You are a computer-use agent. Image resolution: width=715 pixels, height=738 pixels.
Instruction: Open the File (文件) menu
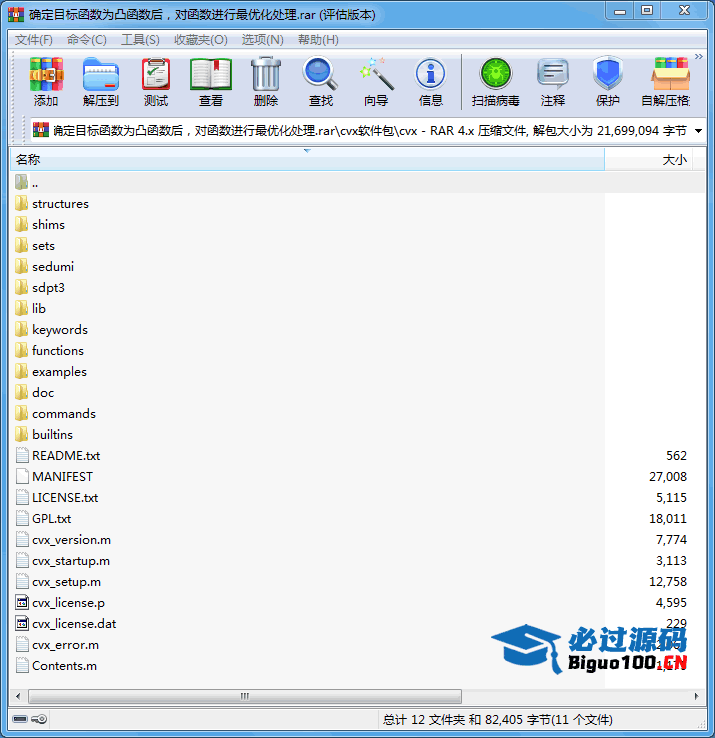(33, 40)
